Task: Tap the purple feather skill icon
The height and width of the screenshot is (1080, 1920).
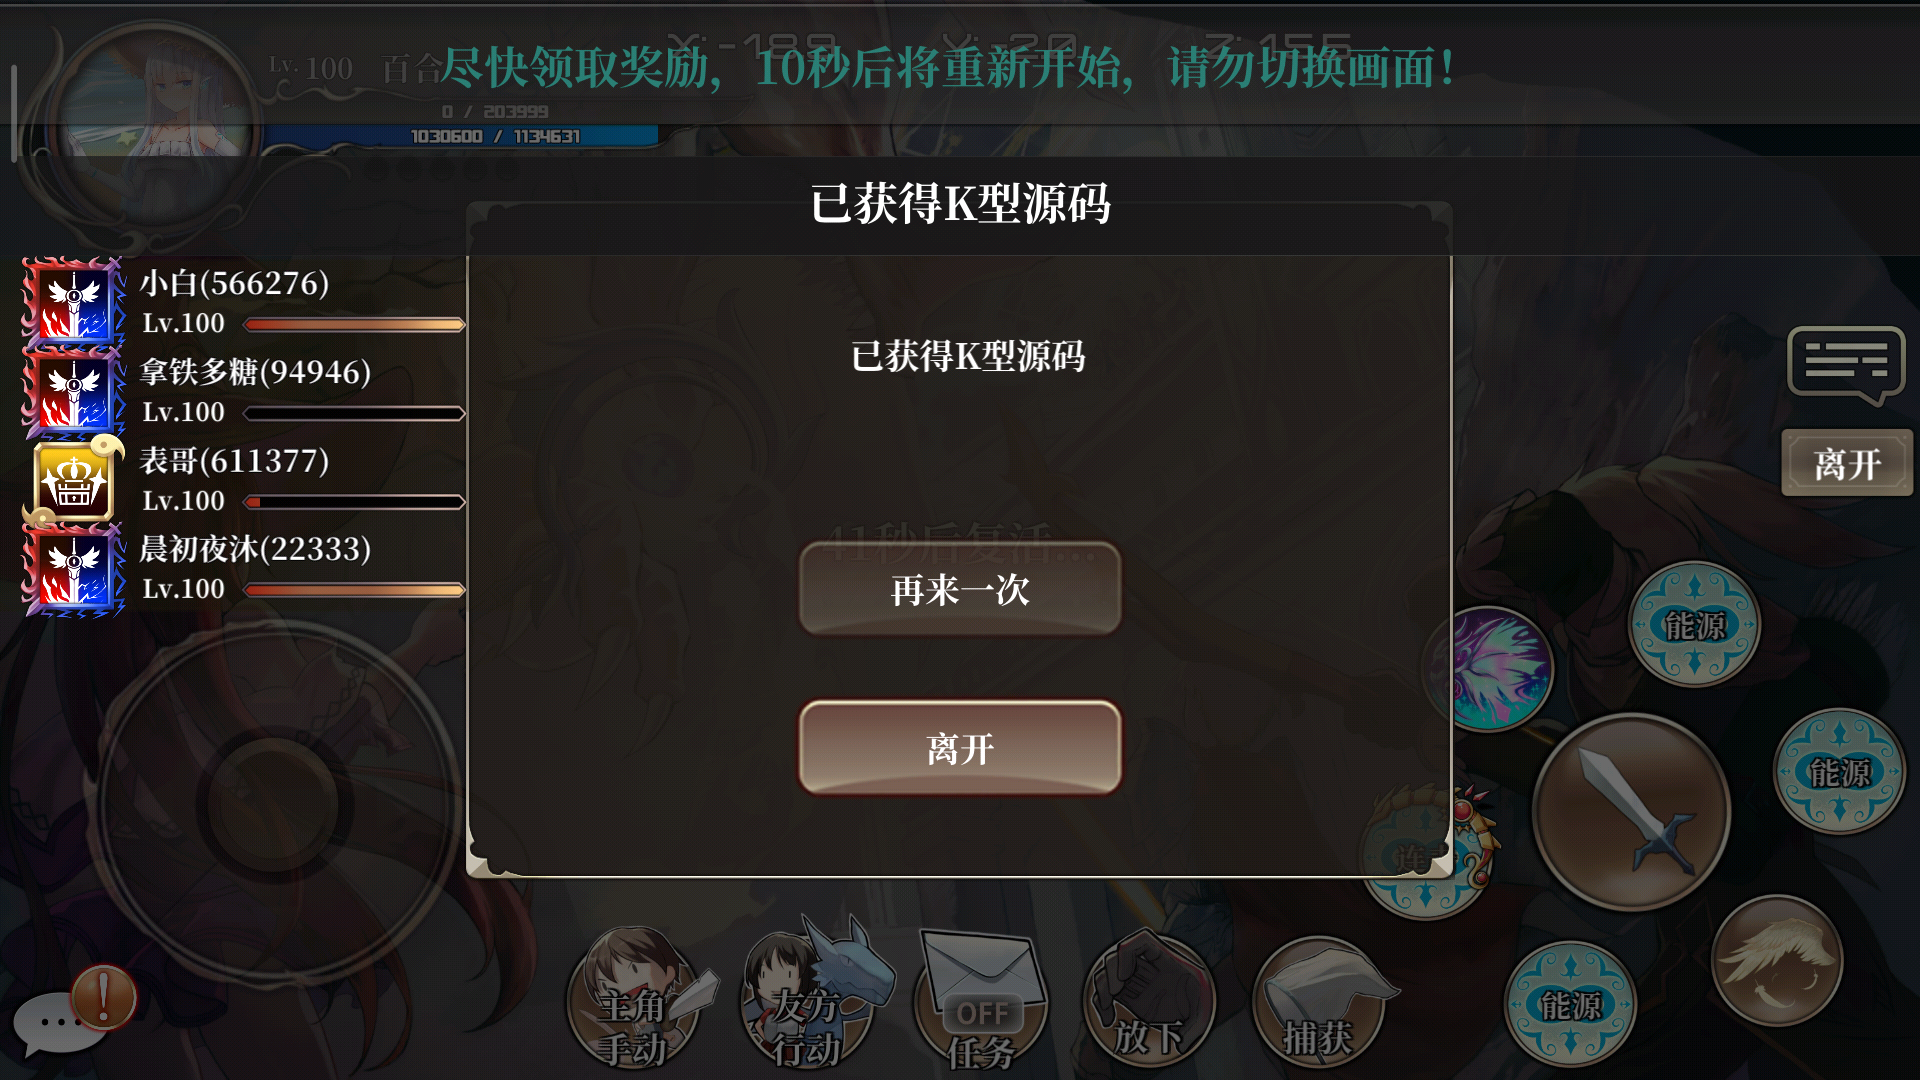Action: [1488, 669]
